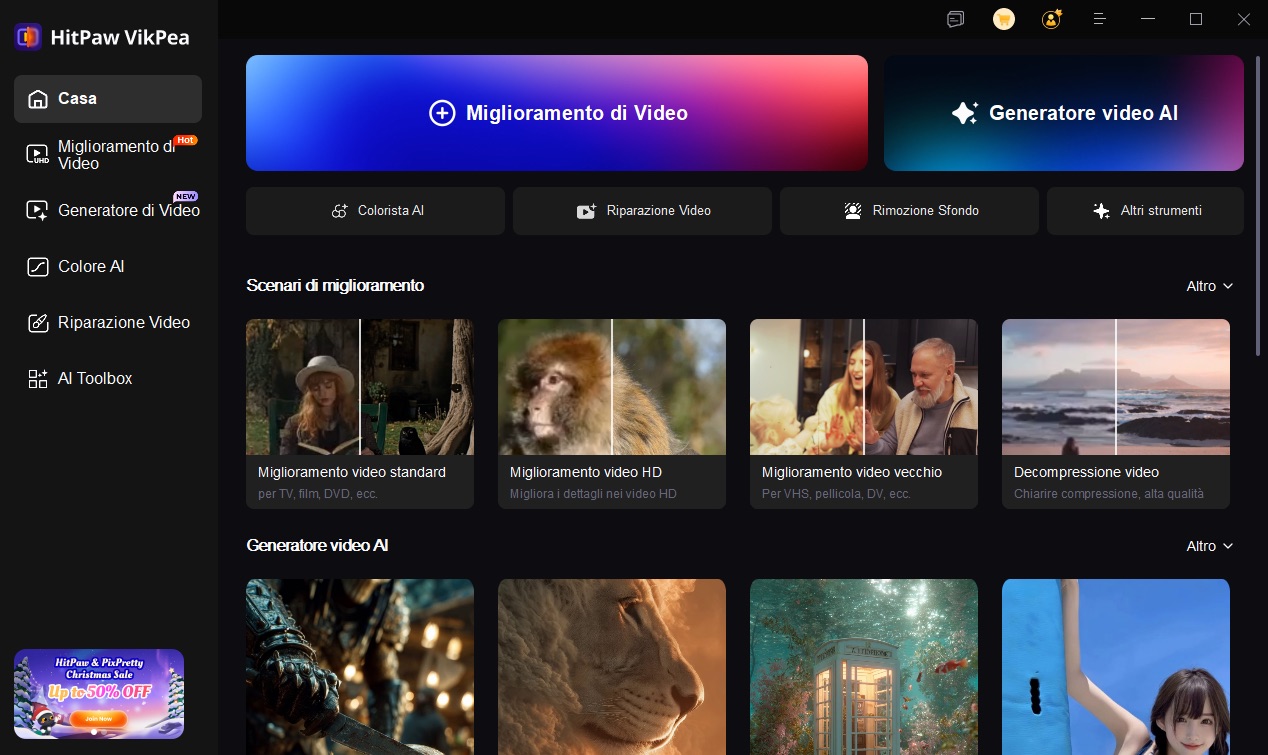Open the feedback chat icon in the title bar
This screenshot has width=1268, height=755.
955,19
